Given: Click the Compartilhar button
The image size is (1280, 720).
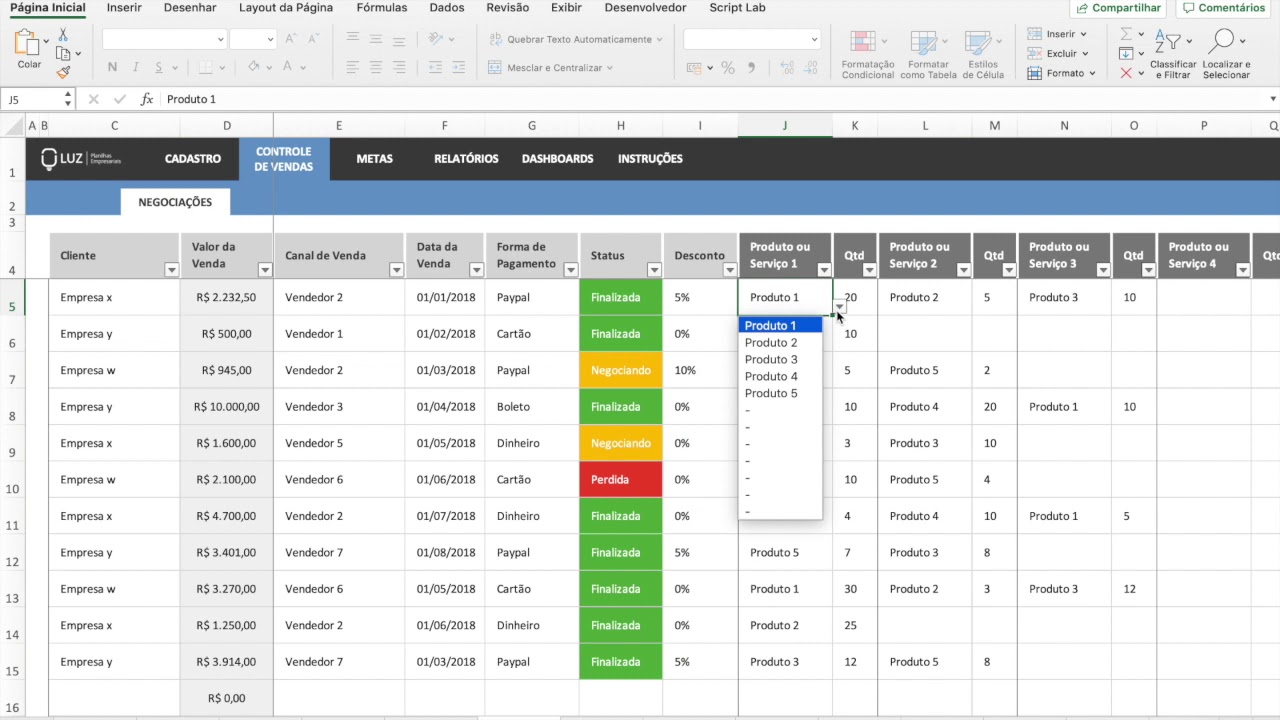Looking at the screenshot, I should (x=1119, y=8).
